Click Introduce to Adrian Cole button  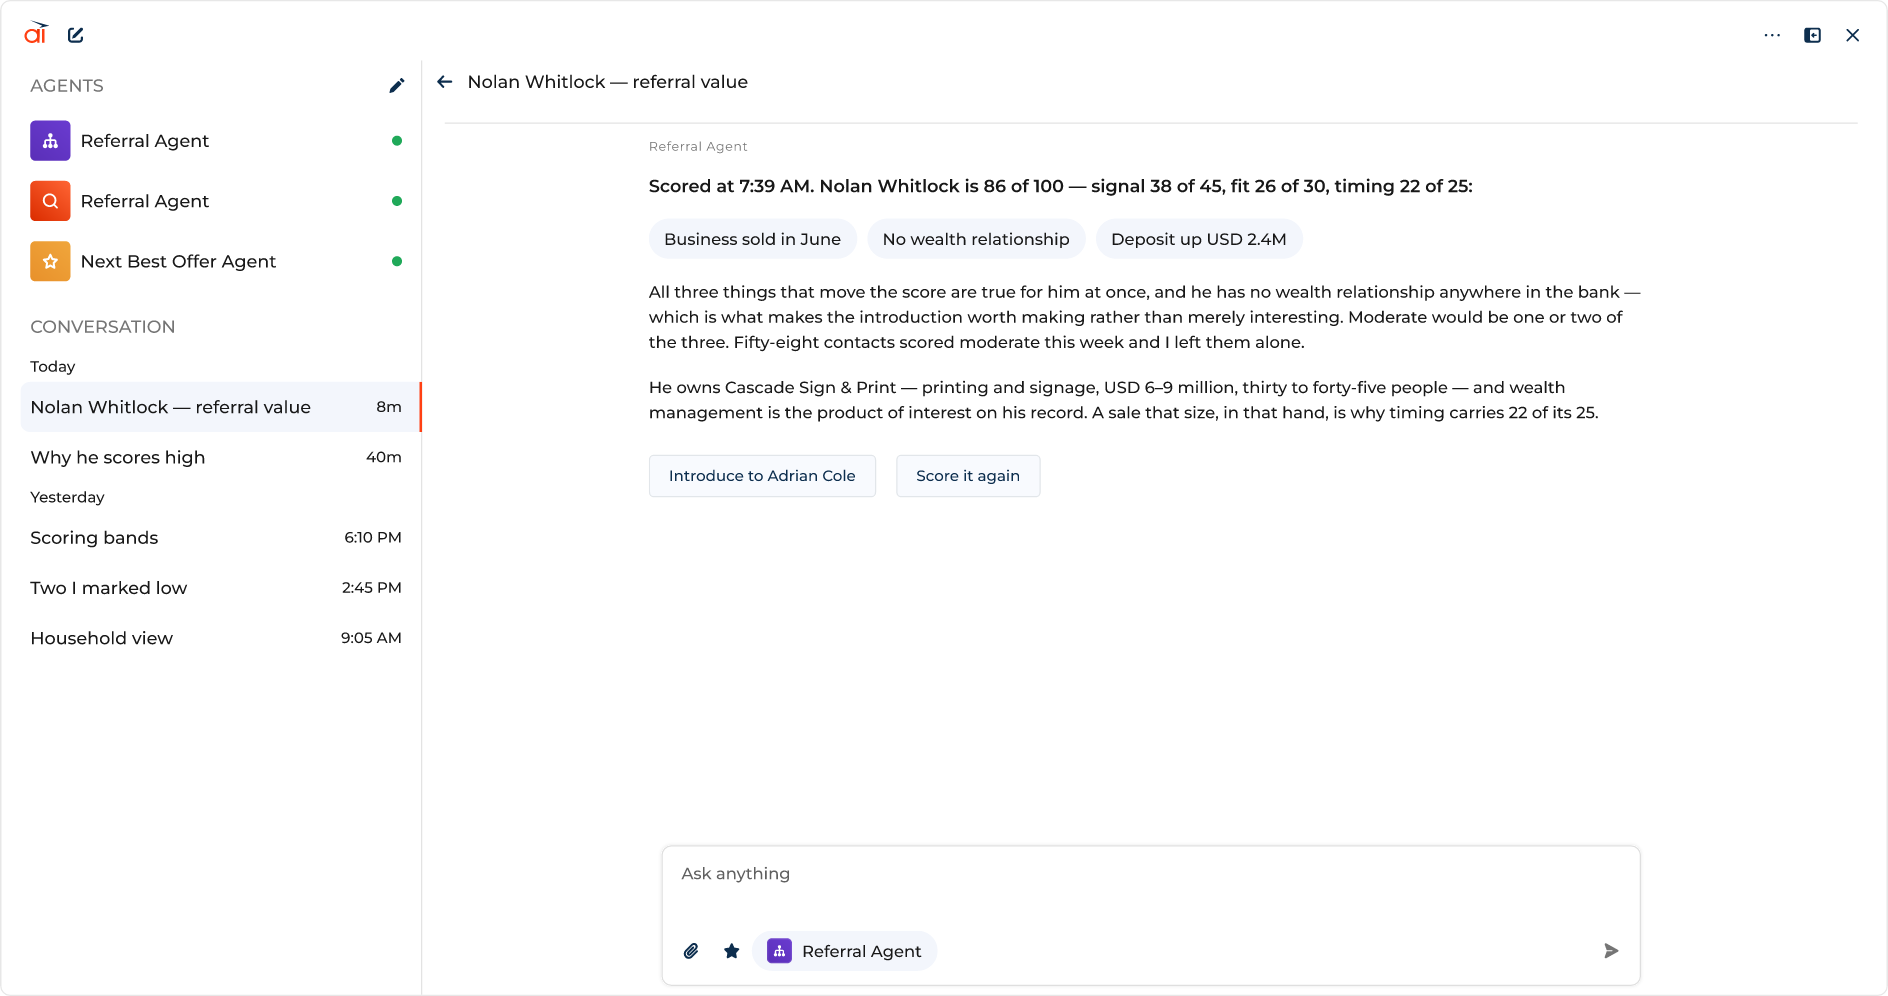pyautogui.click(x=762, y=476)
